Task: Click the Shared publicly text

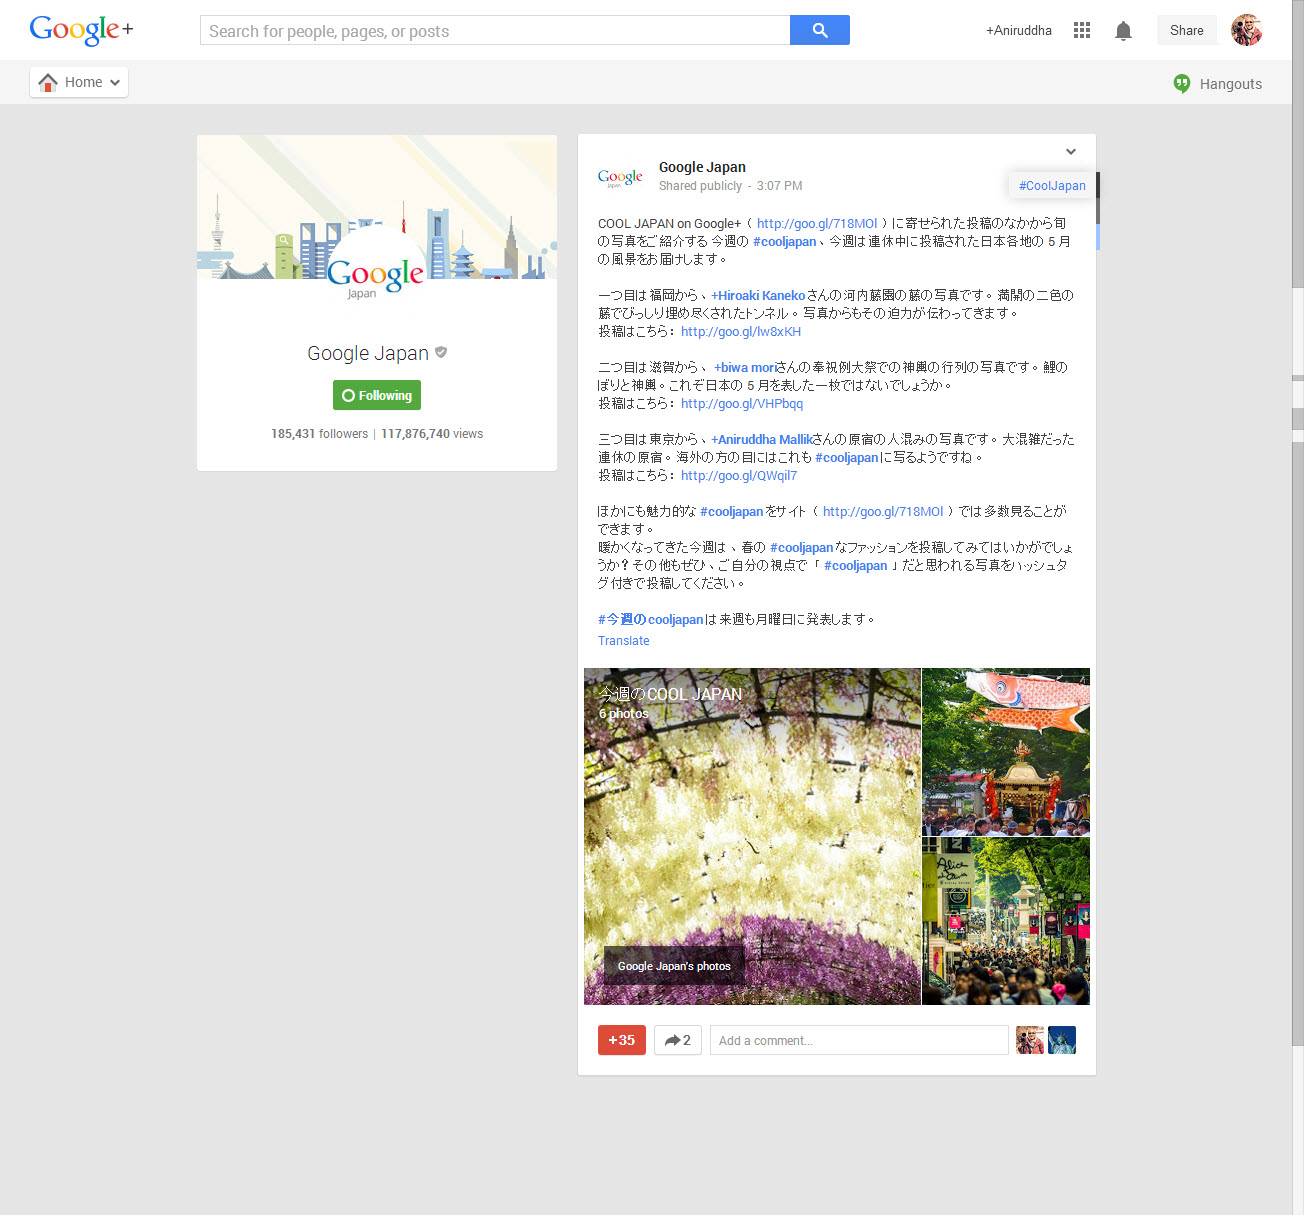Action: tap(700, 186)
